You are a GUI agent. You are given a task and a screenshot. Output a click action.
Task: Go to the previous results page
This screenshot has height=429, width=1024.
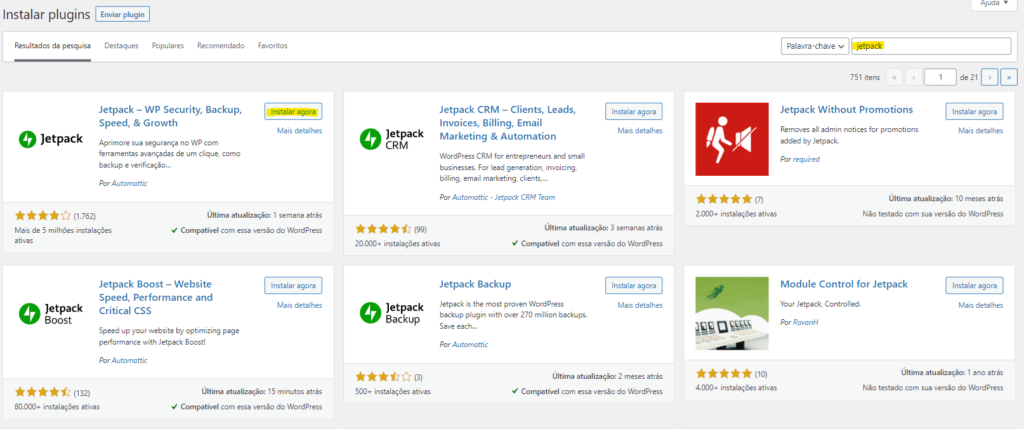click(913, 77)
